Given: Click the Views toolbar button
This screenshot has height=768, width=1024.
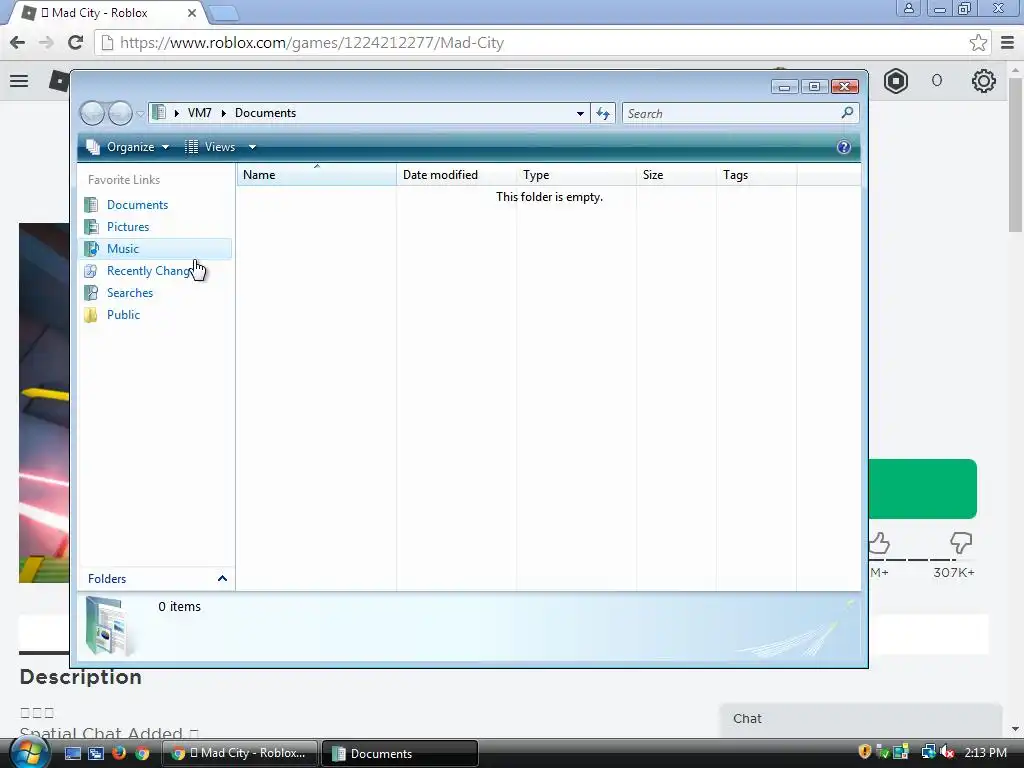Looking at the screenshot, I should [210, 147].
